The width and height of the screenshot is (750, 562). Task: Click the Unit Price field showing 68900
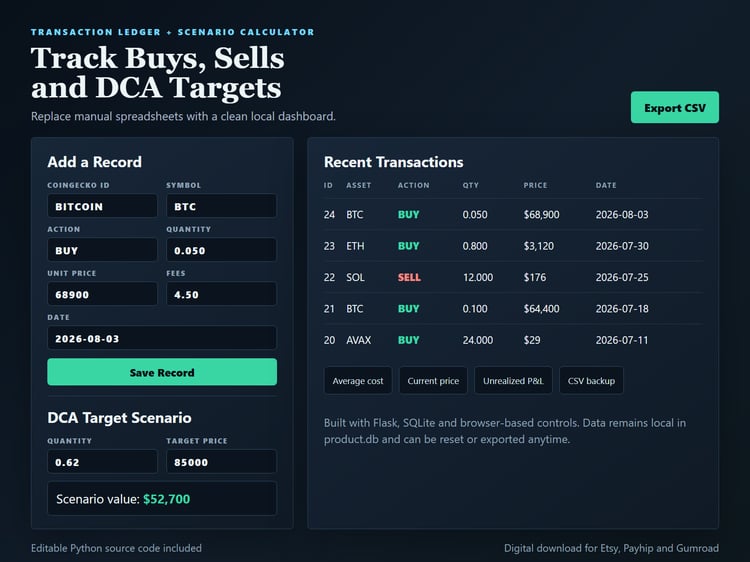[x=102, y=294]
